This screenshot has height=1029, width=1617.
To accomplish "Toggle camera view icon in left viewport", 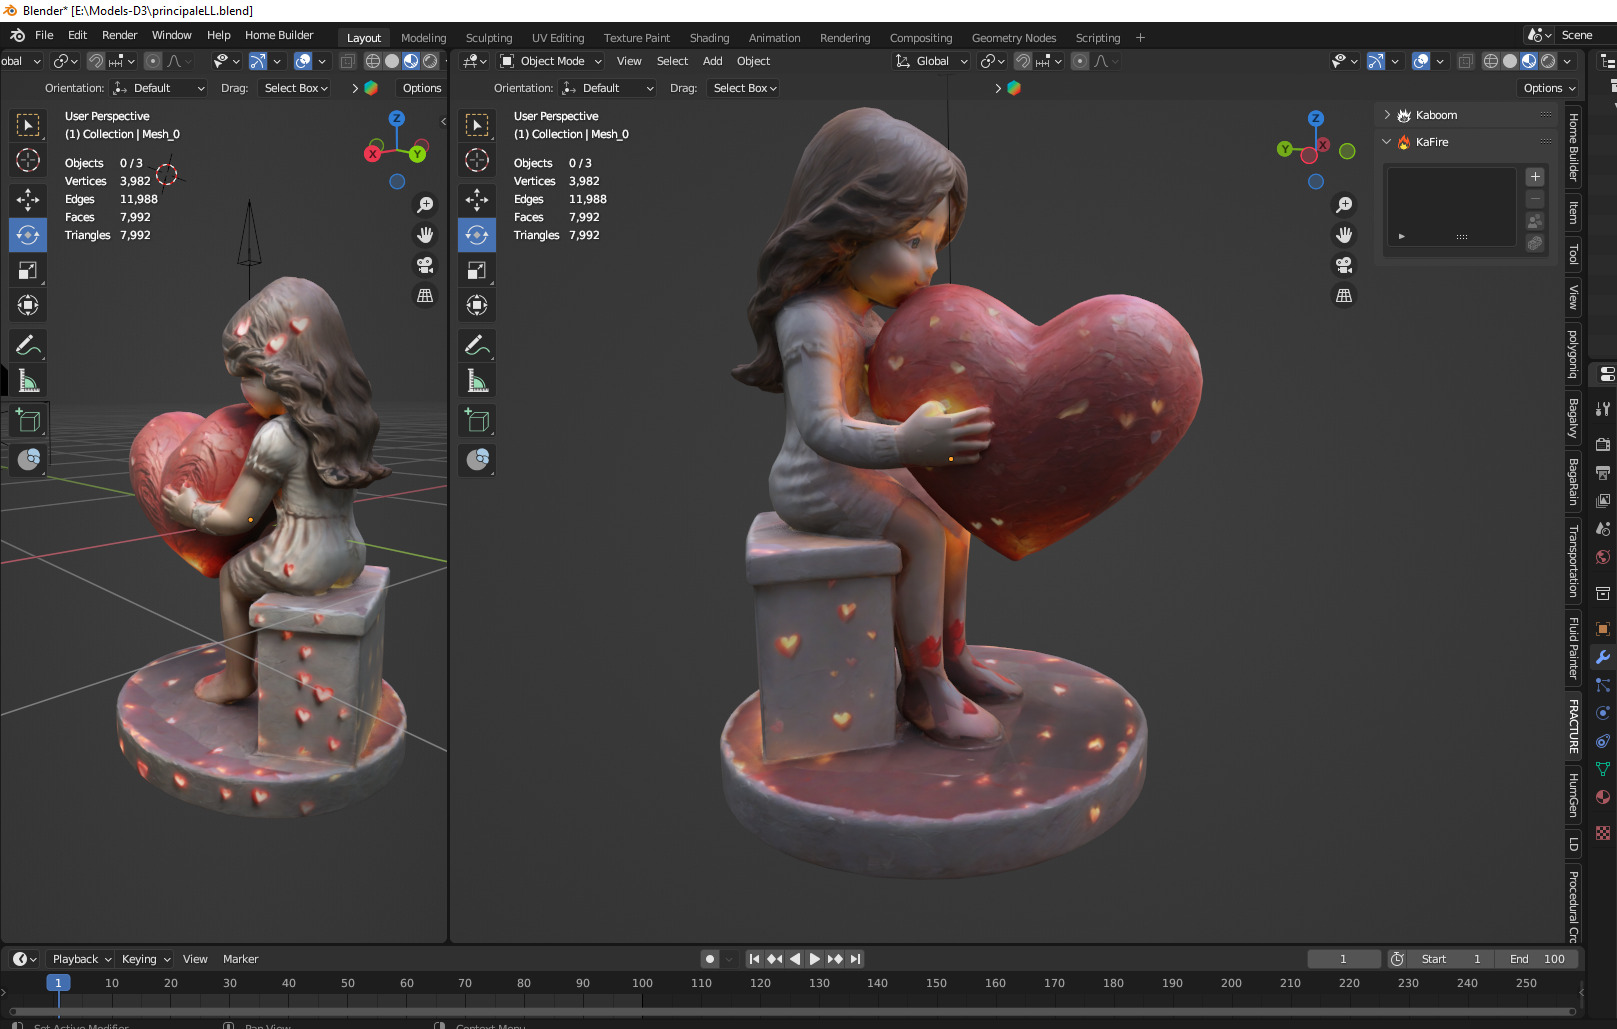I will [x=425, y=265].
